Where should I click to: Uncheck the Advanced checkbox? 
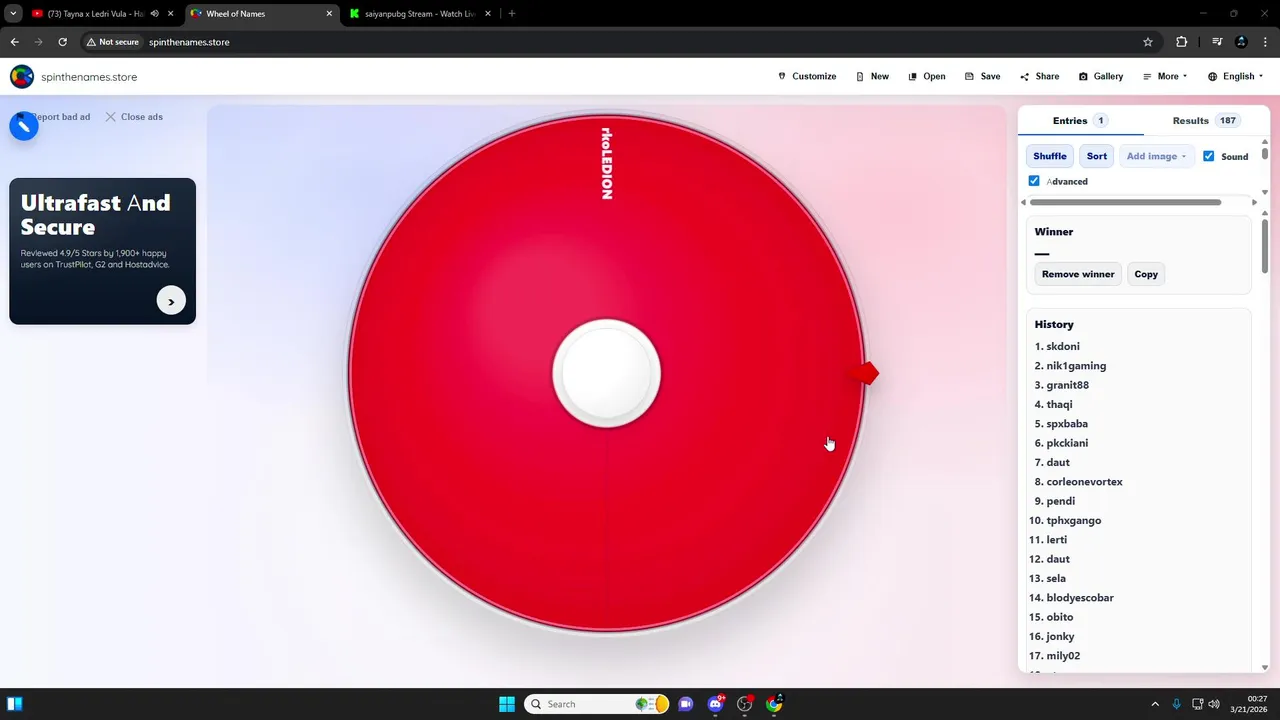[1034, 181]
